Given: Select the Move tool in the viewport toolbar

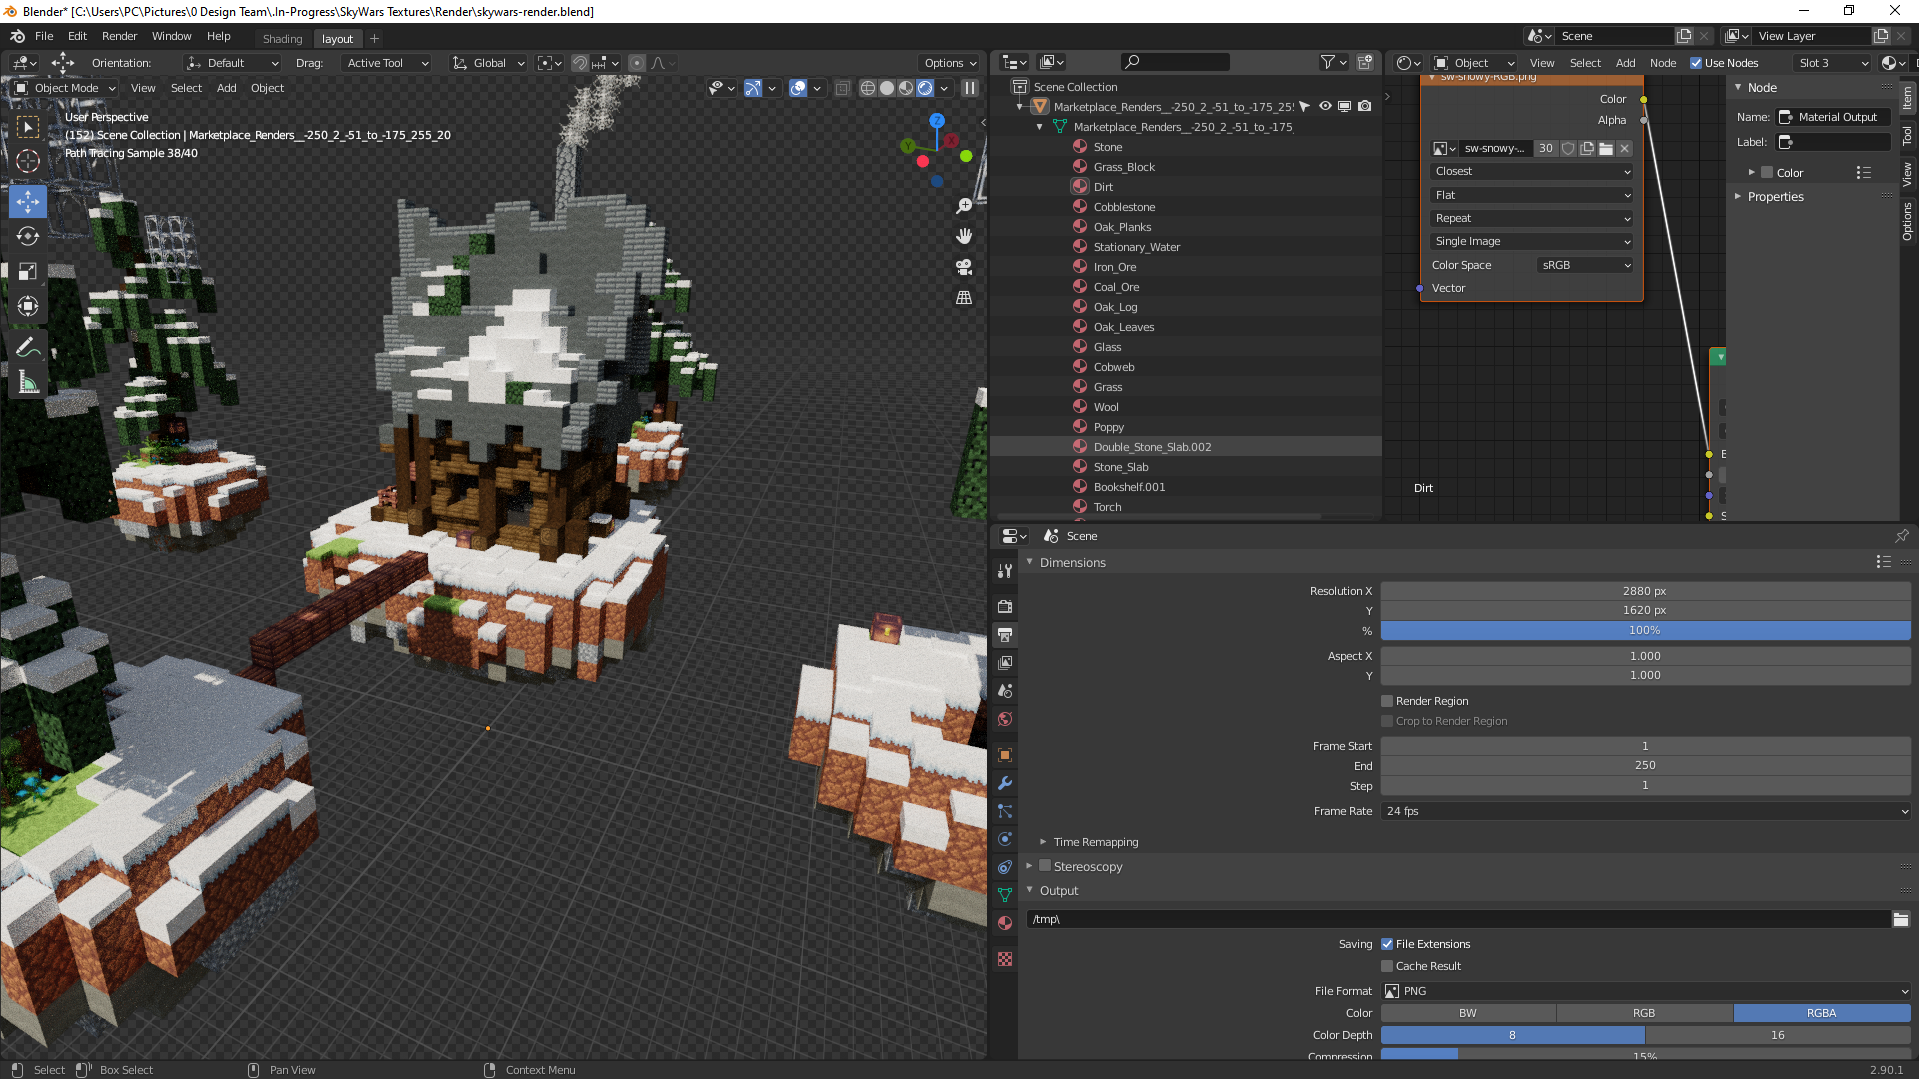Looking at the screenshot, I should (28, 201).
